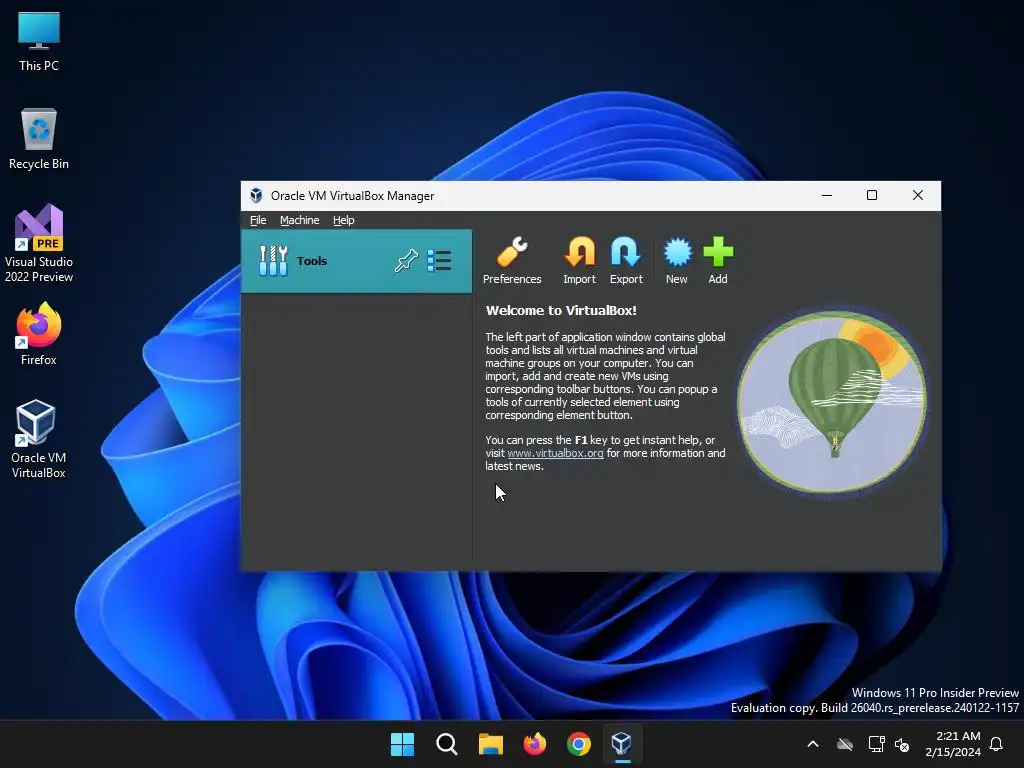Click the VirtualBox icon in the title bar
Image resolution: width=1024 pixels, height=768 pixels.
point(256,195)
